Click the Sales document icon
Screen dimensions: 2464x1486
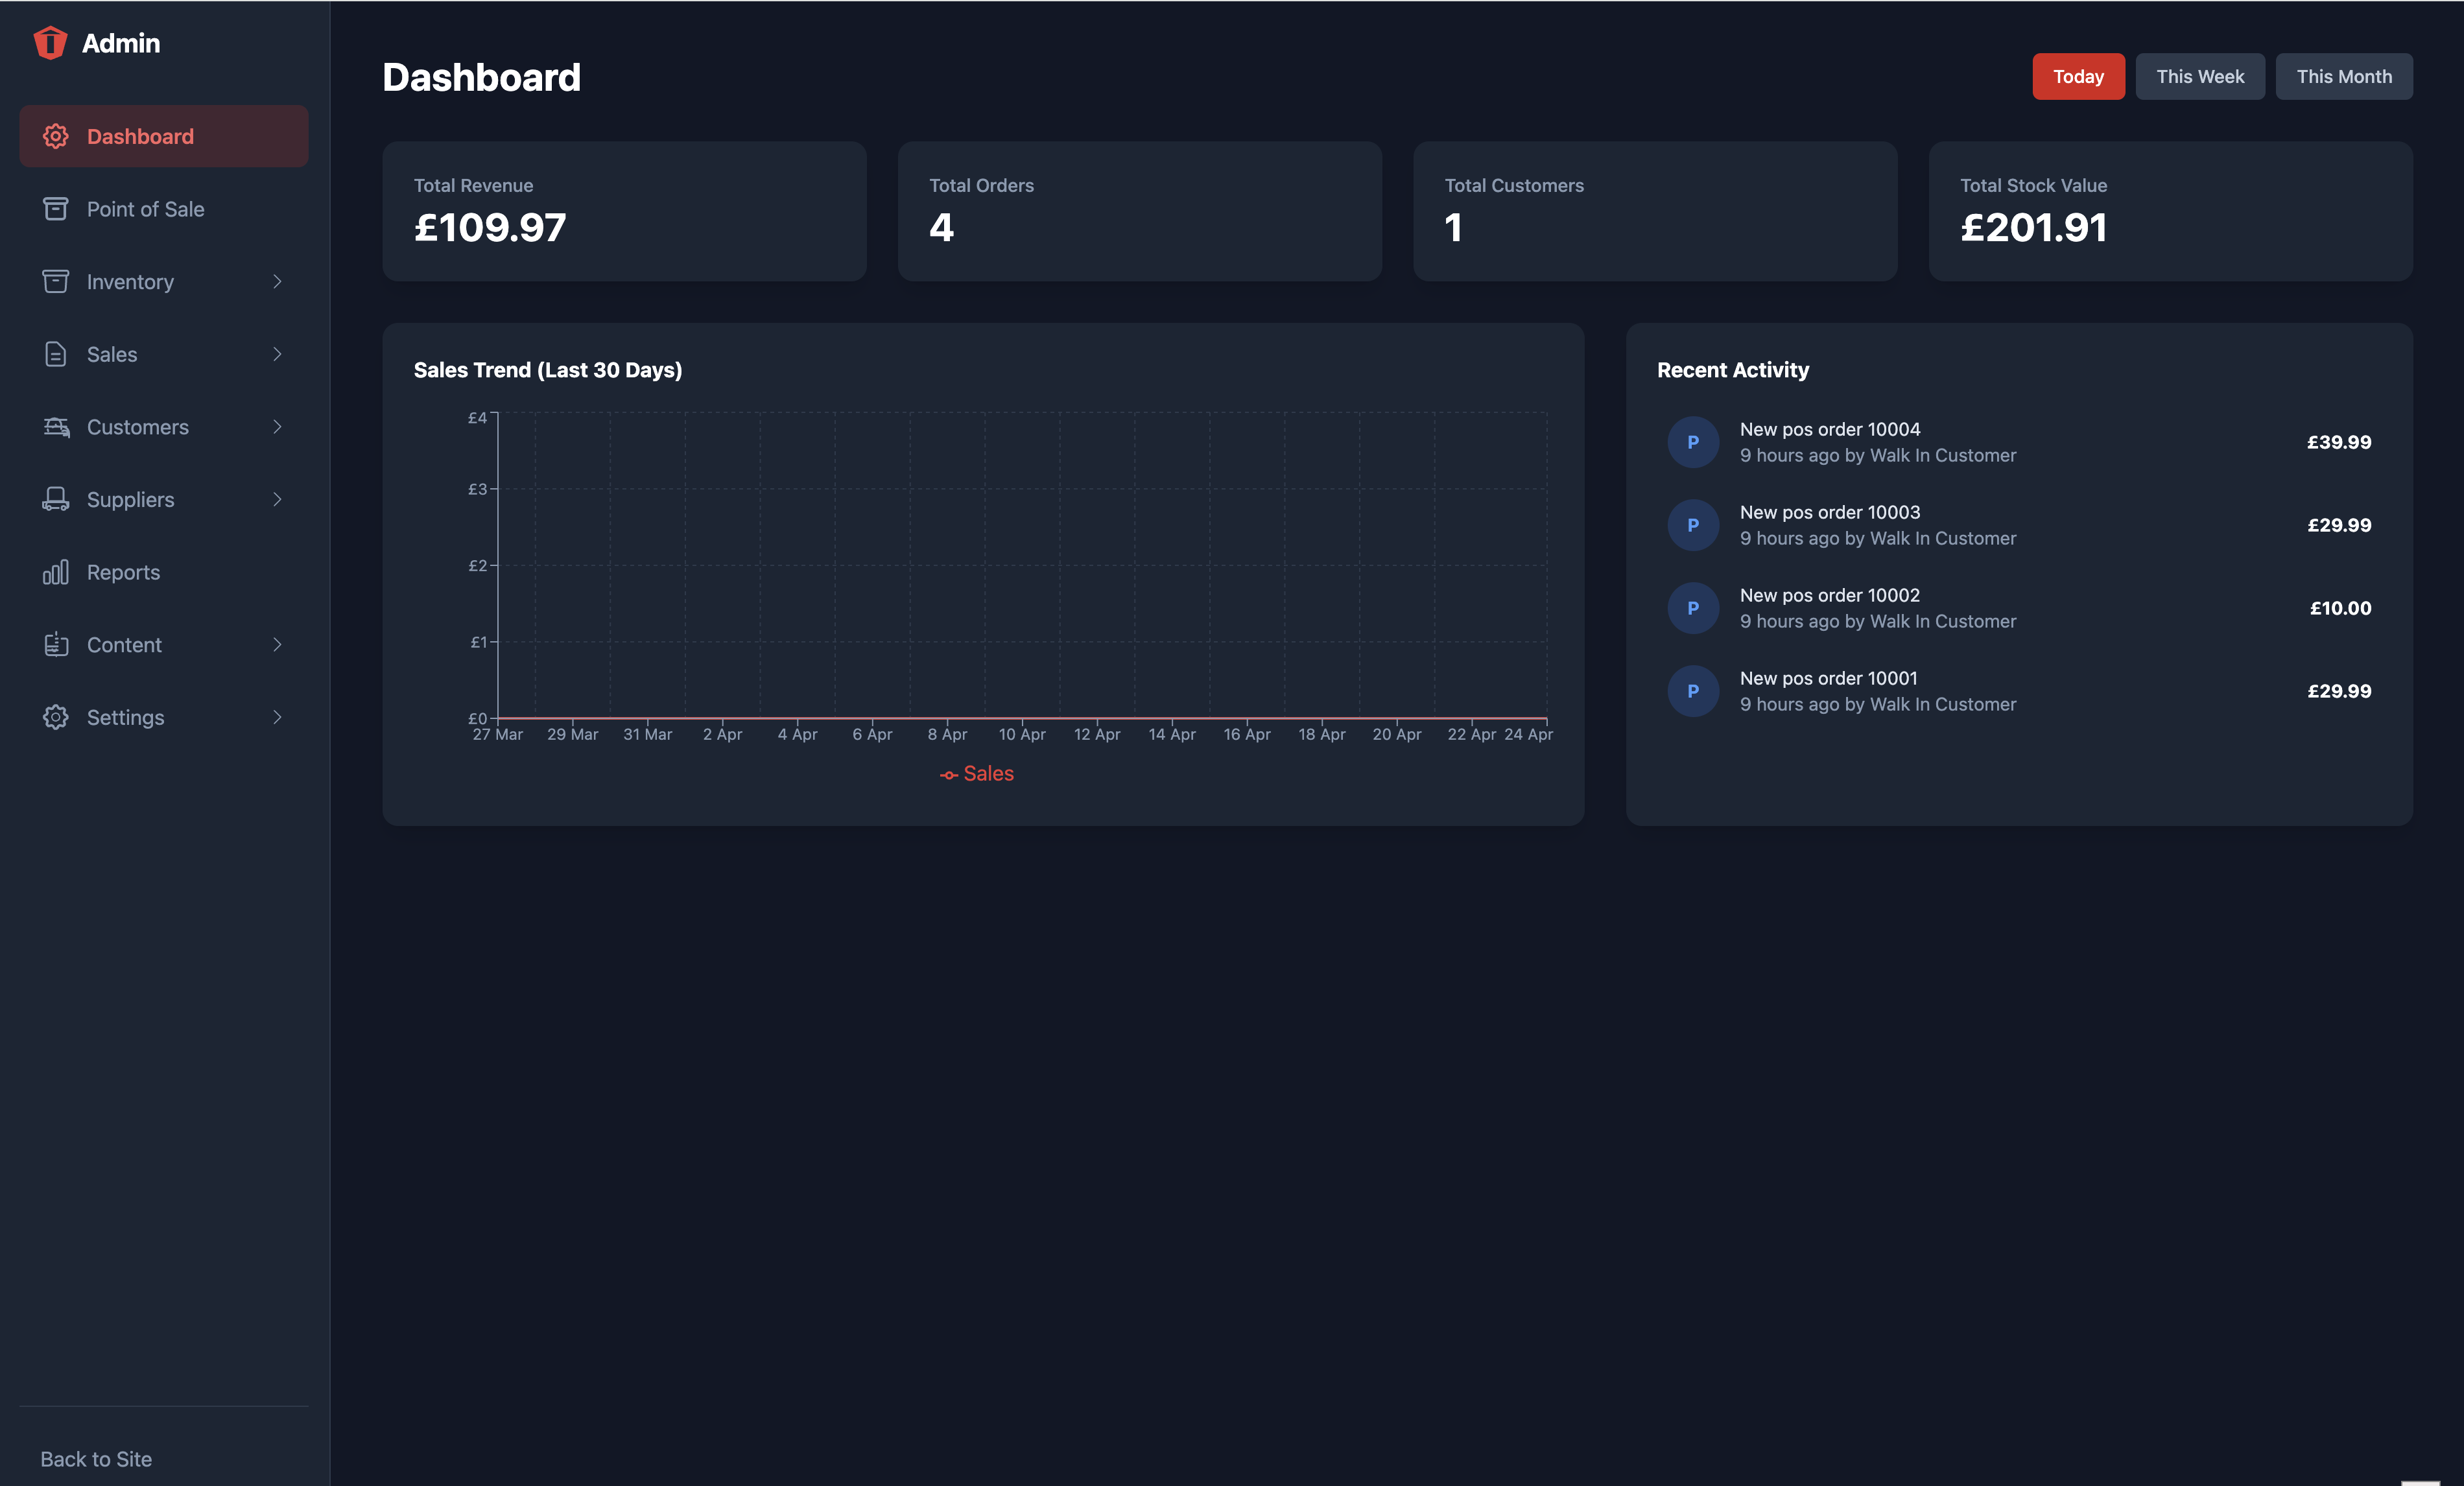click(x=56, y=354)
